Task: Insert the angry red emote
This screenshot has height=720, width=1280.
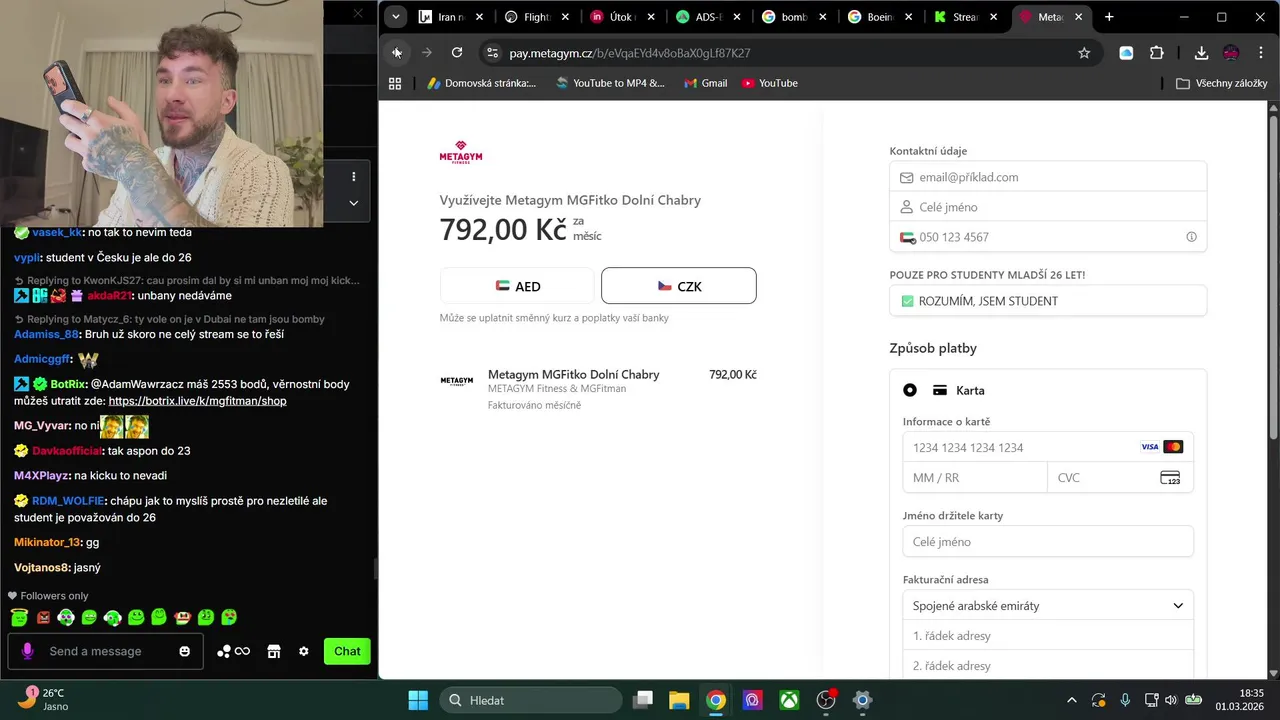Action: [x=43, y=618]
